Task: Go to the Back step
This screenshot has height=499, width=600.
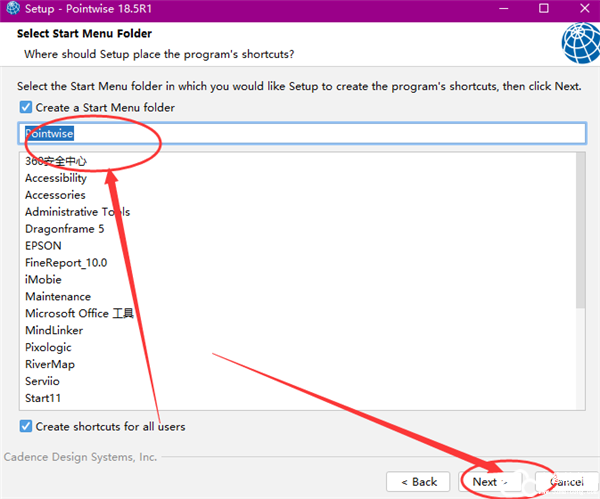Action: [418, 481]
